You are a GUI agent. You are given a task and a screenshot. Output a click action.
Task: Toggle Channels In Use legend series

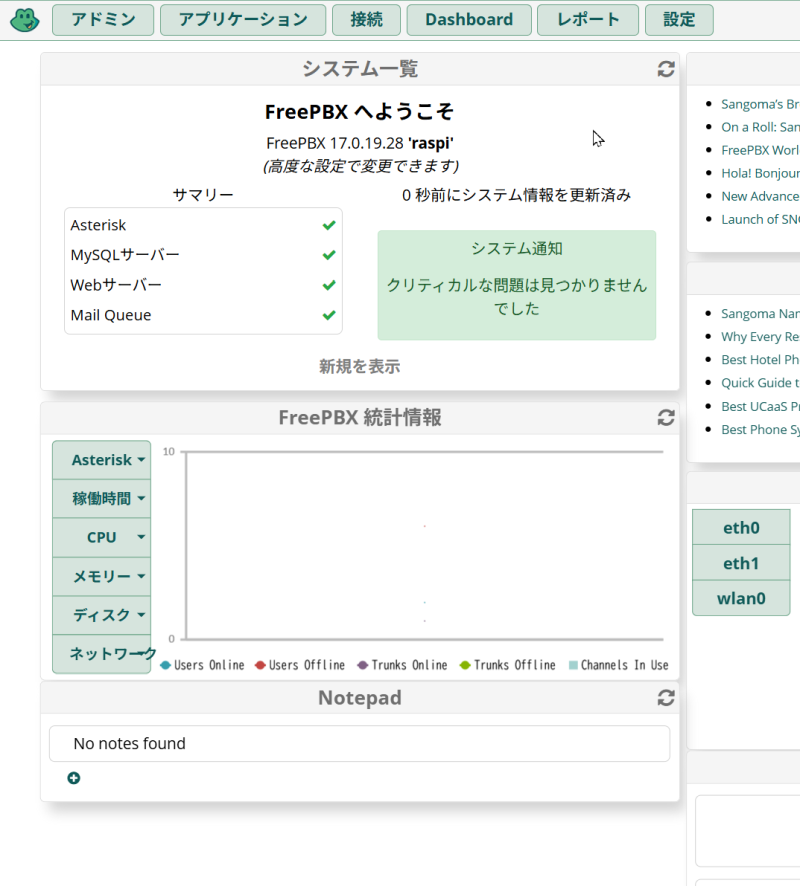[619, 665]
